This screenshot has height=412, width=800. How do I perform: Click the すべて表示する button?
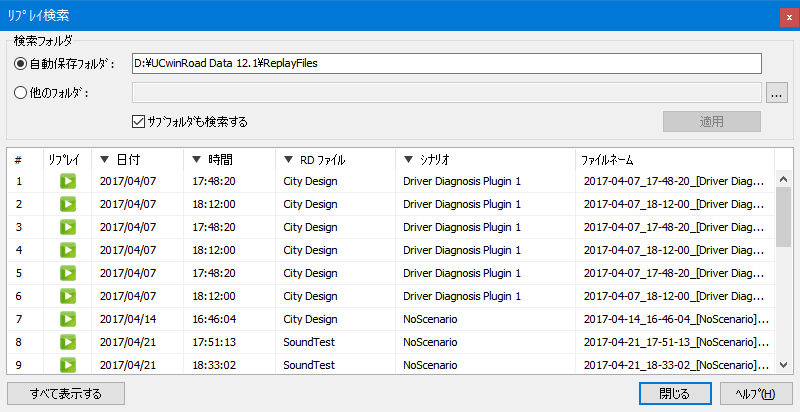[x=65, y=393]
